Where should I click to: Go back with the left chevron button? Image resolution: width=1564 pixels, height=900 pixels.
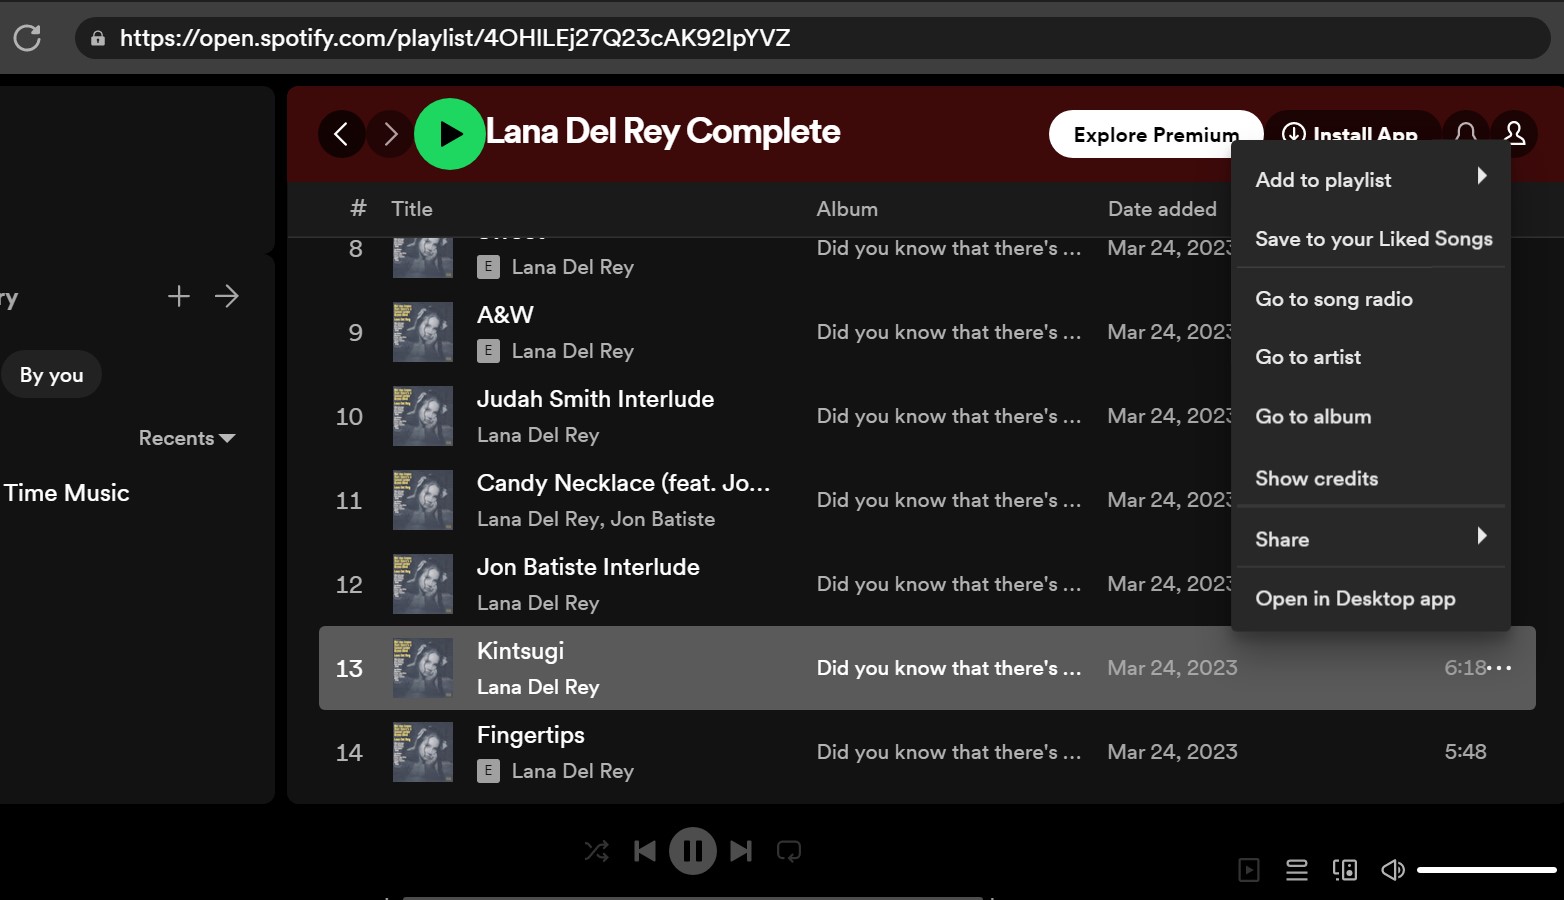[x=341, y=134]
